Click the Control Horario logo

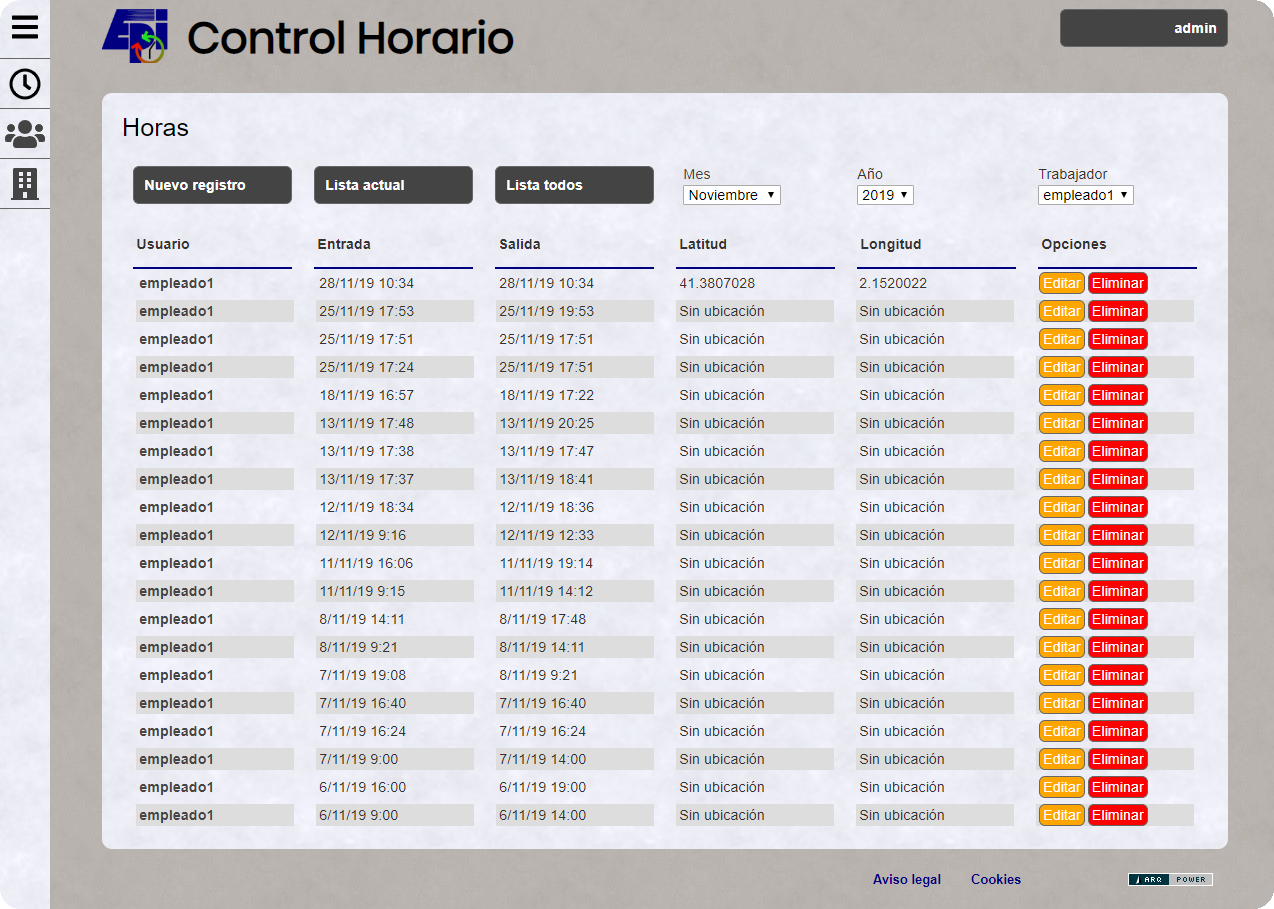pyautogui.click(x=308, y=37)
